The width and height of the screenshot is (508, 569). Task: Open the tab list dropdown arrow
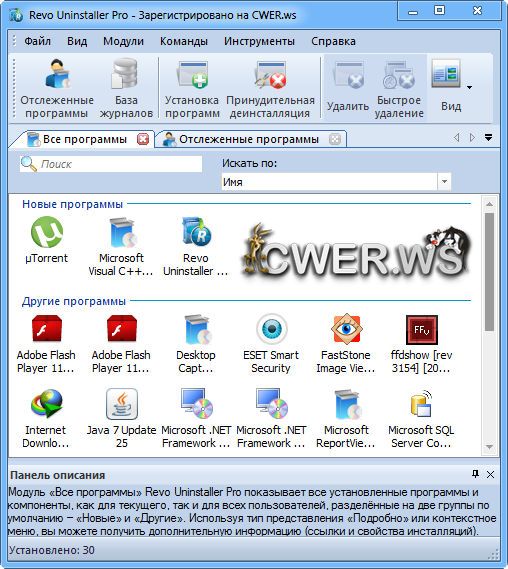point(488,137)
